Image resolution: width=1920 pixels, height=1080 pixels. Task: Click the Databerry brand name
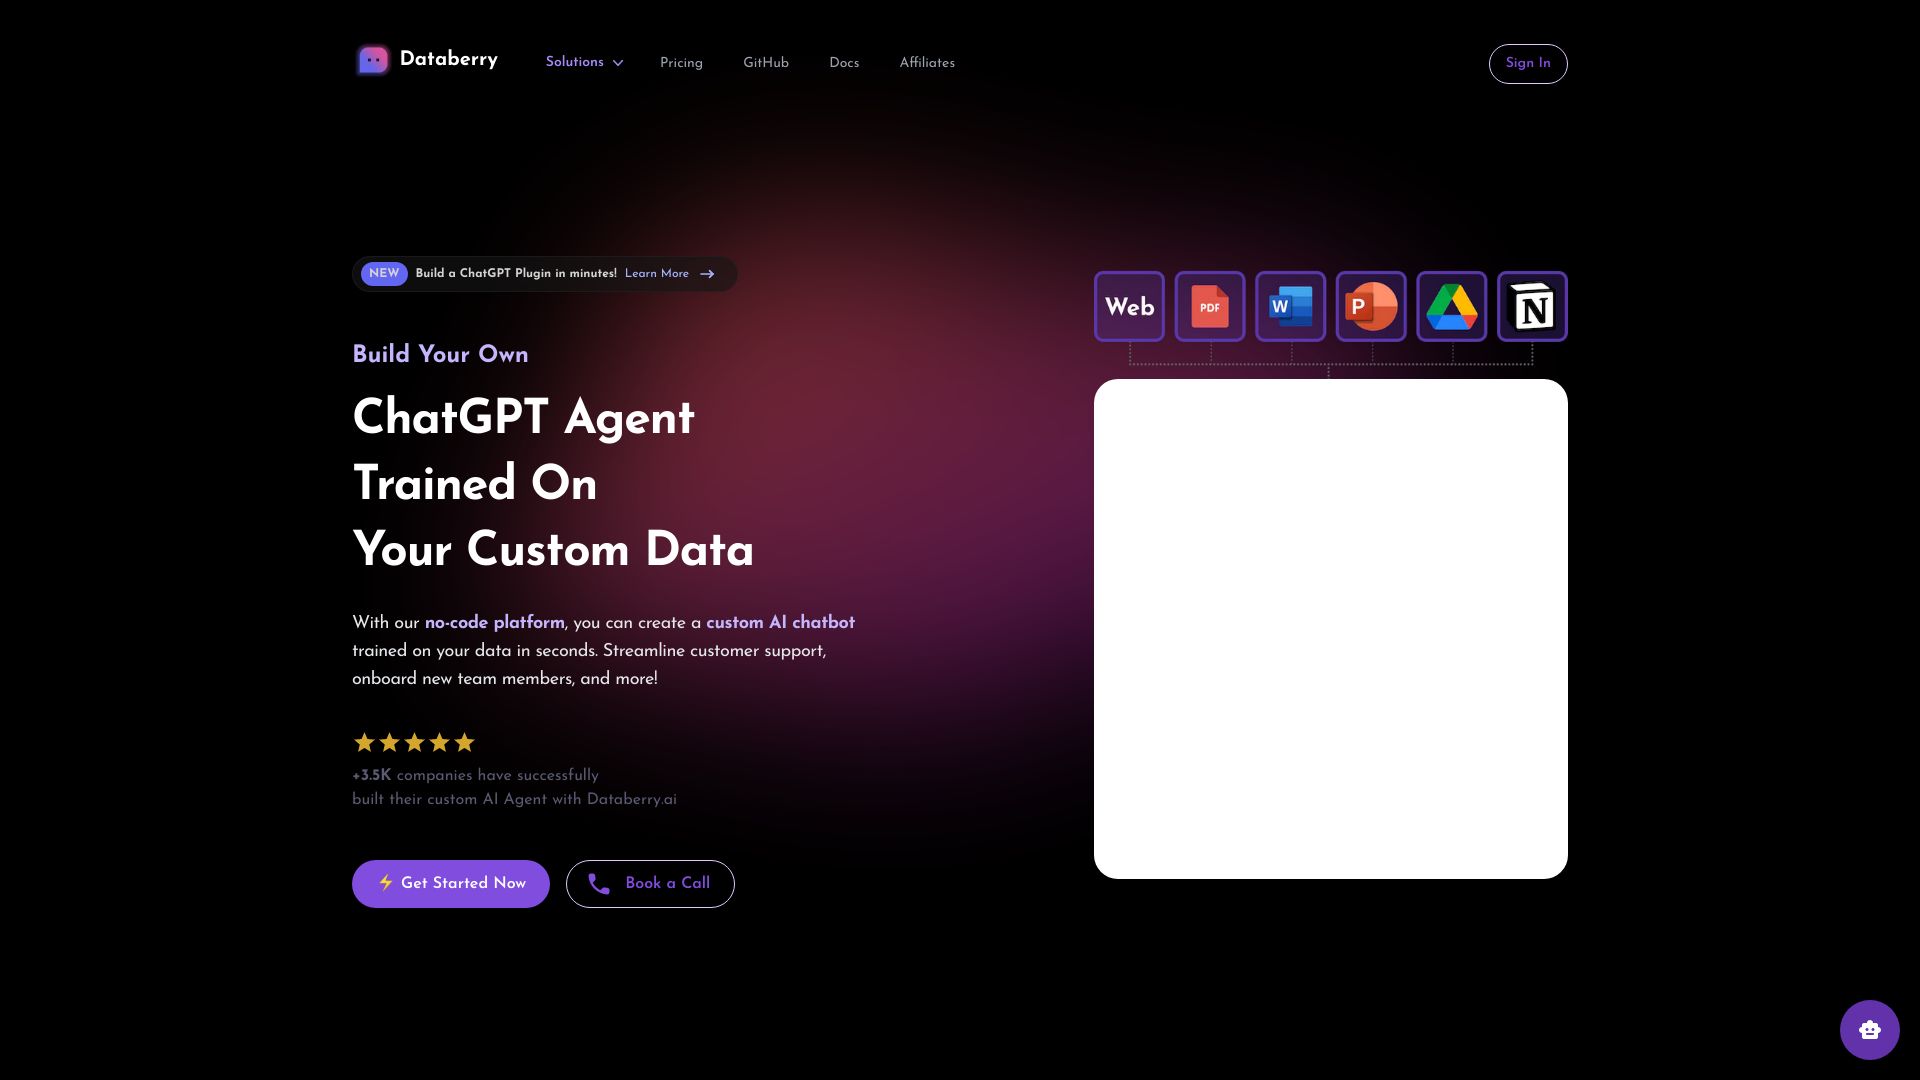click(x=448, y=60)
